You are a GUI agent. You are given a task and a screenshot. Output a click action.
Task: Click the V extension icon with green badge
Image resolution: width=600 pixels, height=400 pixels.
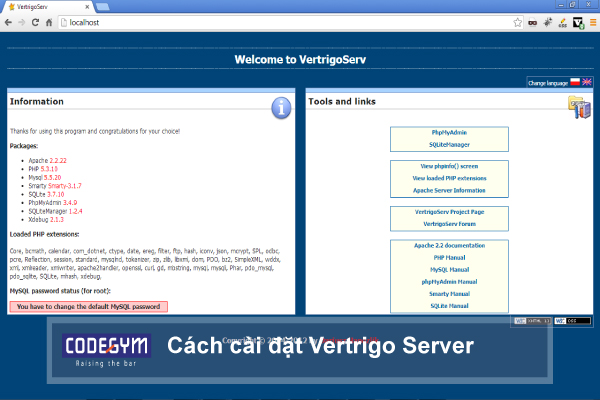tap(578, 23)
